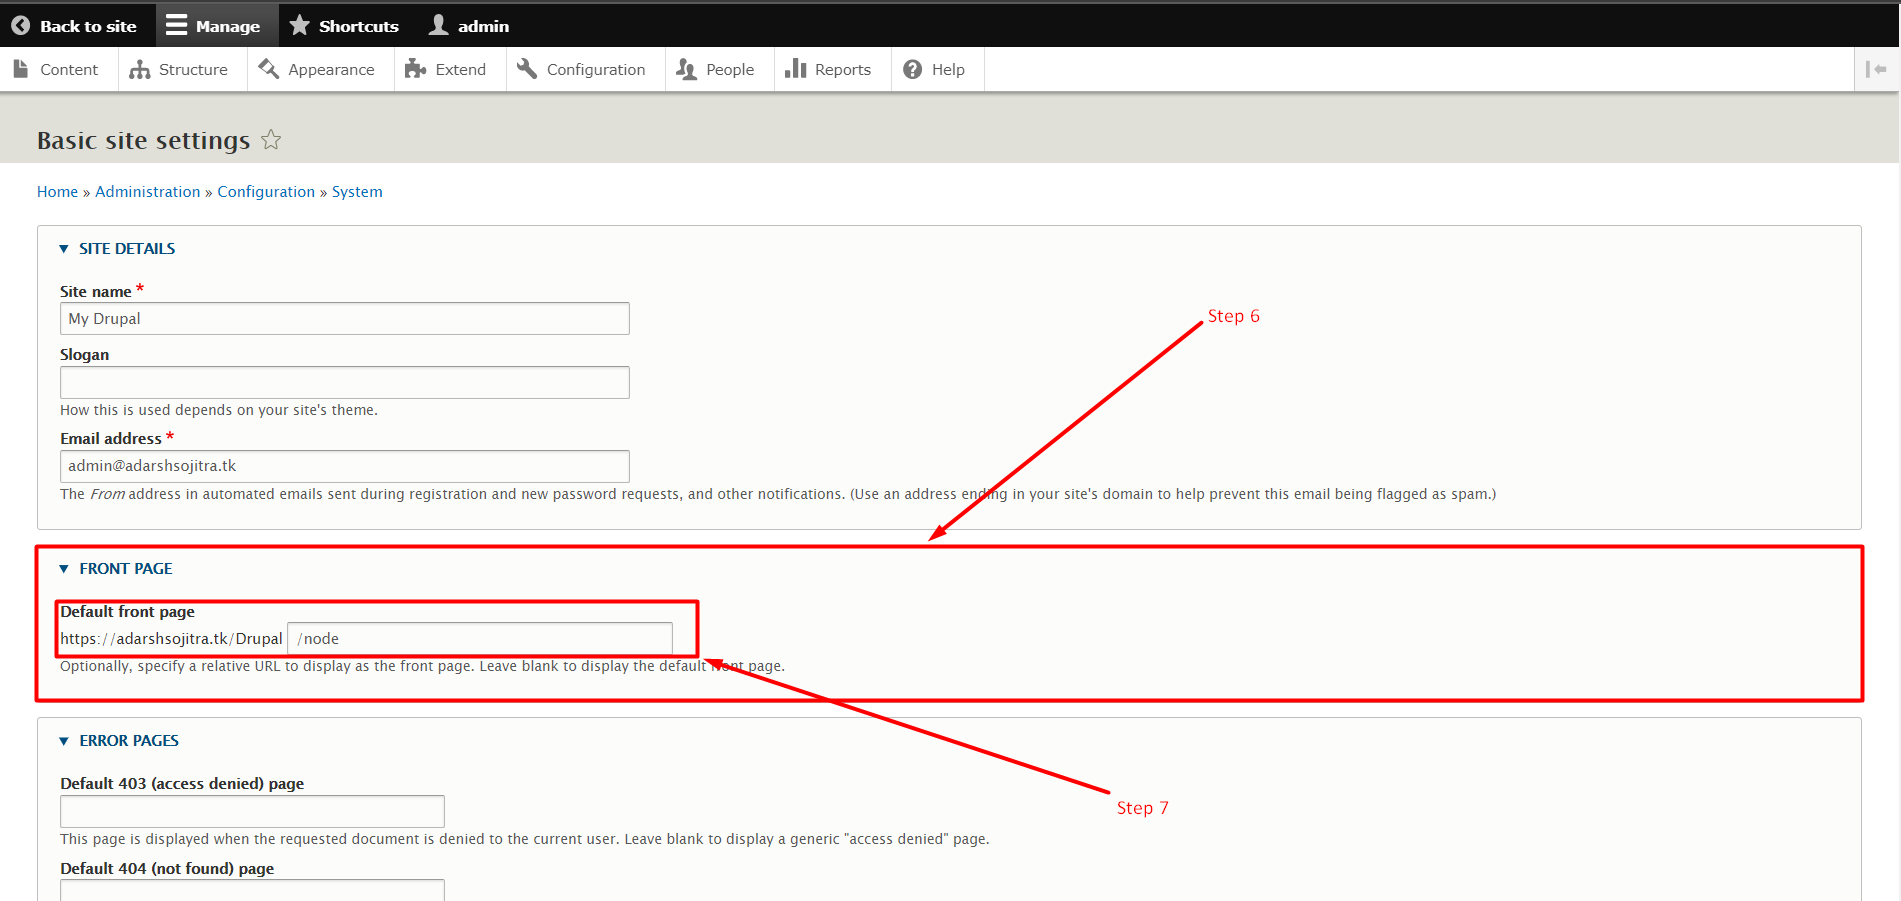This screenshot has width=1901, height=901.
Task: Follow the Home breadcrumb link
Action: 57,192
